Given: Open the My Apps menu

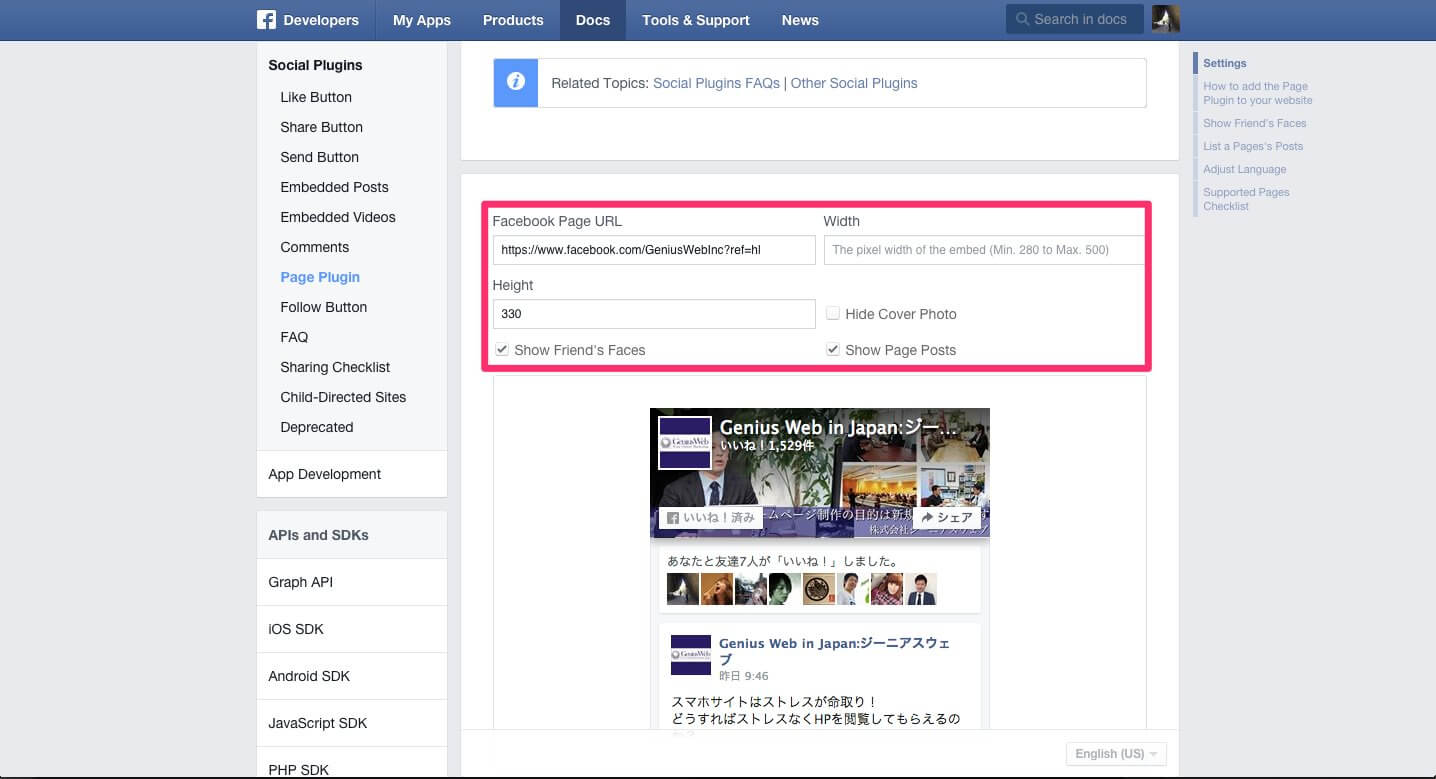Looking at the screenshot, I should pos(421,20).
